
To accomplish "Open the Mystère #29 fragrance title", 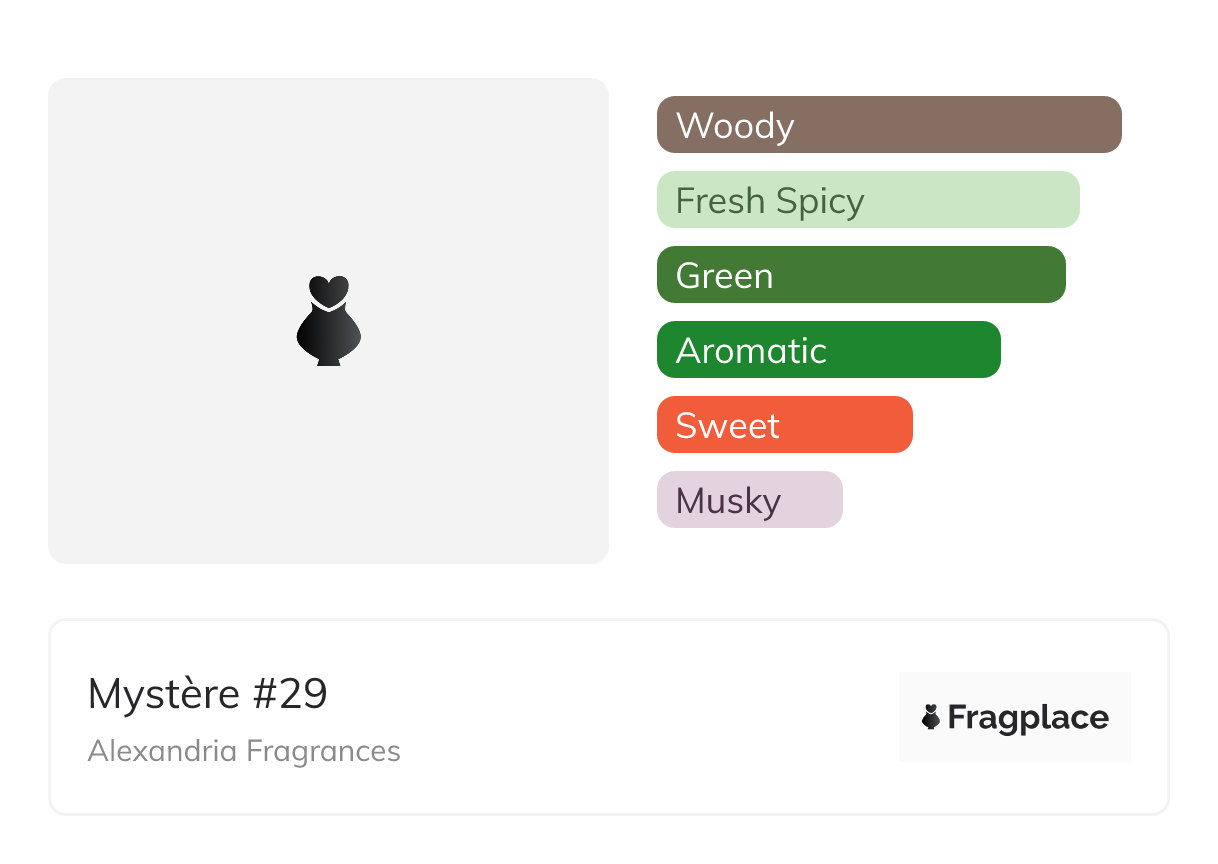I will [208, 694].
